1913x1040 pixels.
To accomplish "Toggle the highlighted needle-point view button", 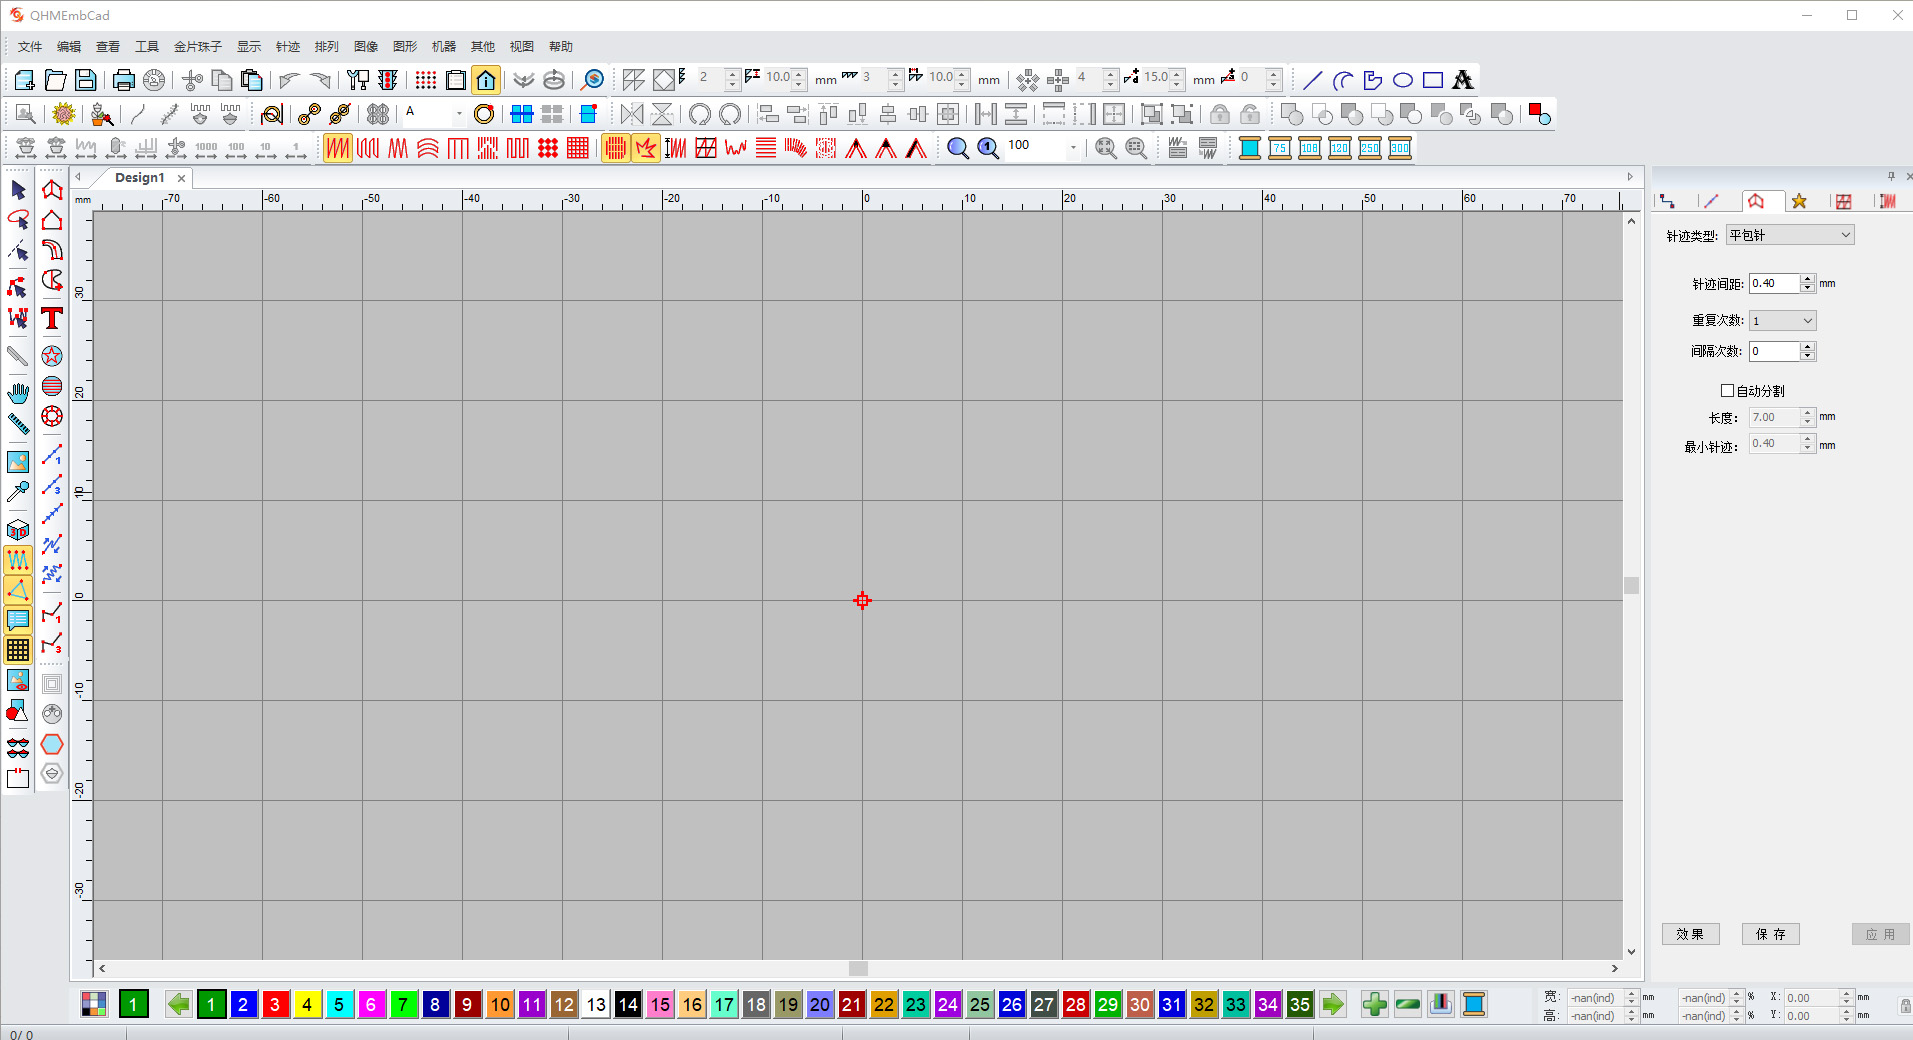I will click(646, 148).
